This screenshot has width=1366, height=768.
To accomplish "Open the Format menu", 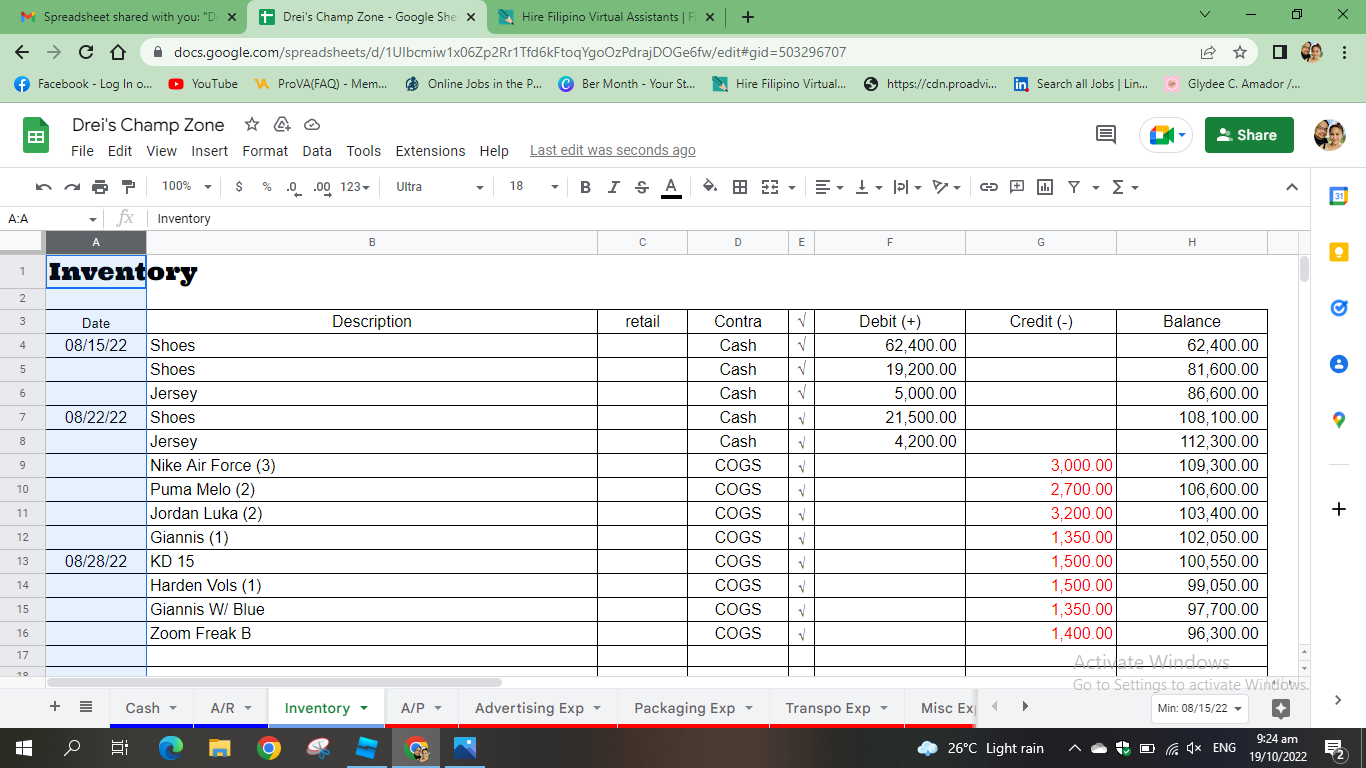I will point(265,151).
